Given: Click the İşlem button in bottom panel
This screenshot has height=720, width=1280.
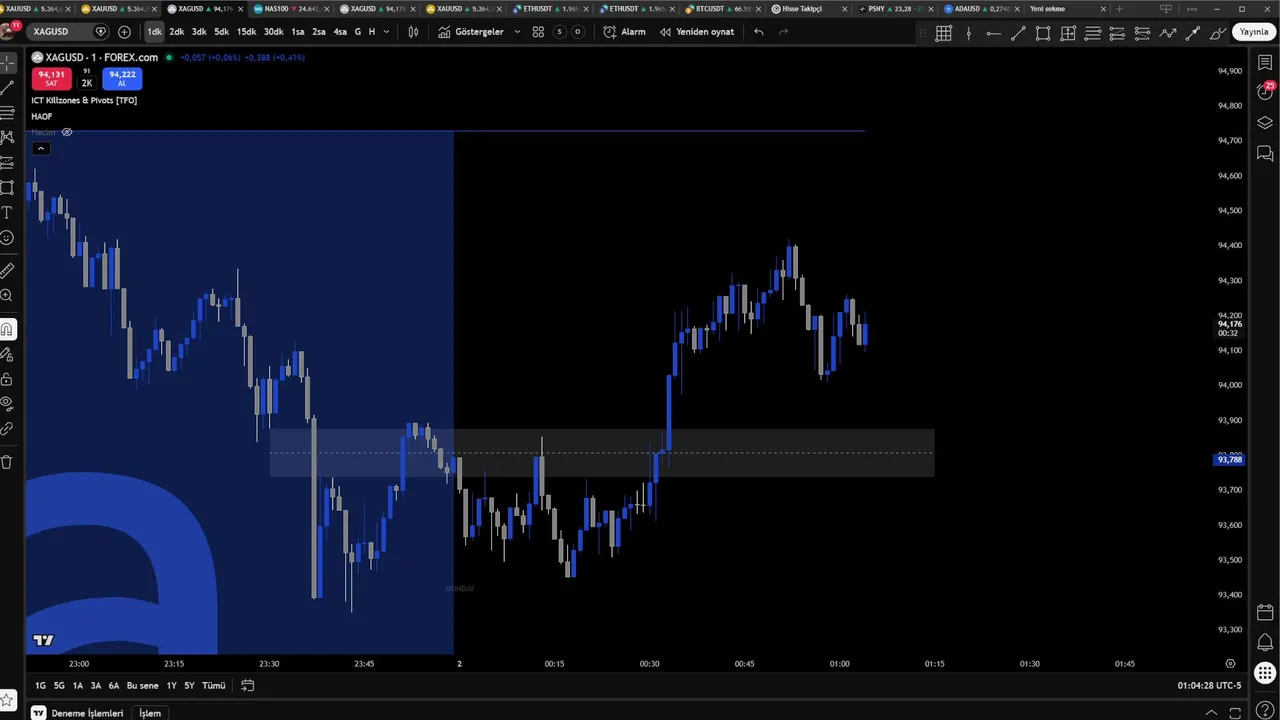Looking at the screenshot, I should [150, 713].
